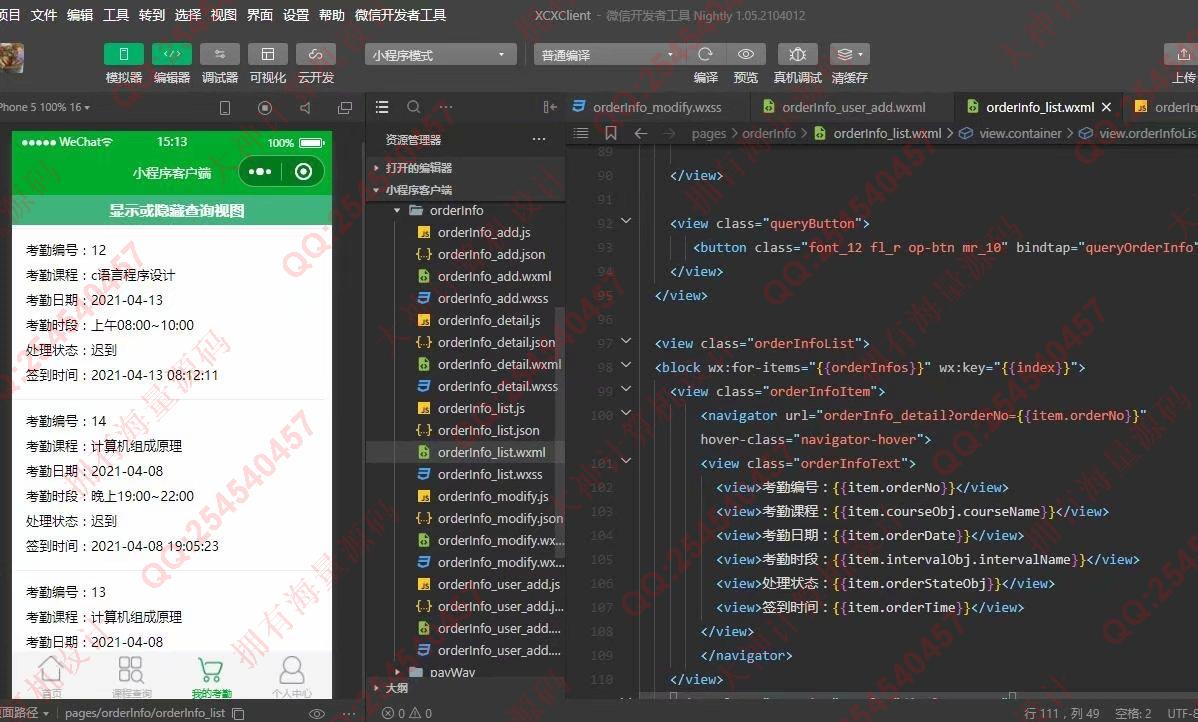Click the bookmark icon in editor breadcrumb bar
Viewport: 1198px width, 722px height.
[610, 133]
